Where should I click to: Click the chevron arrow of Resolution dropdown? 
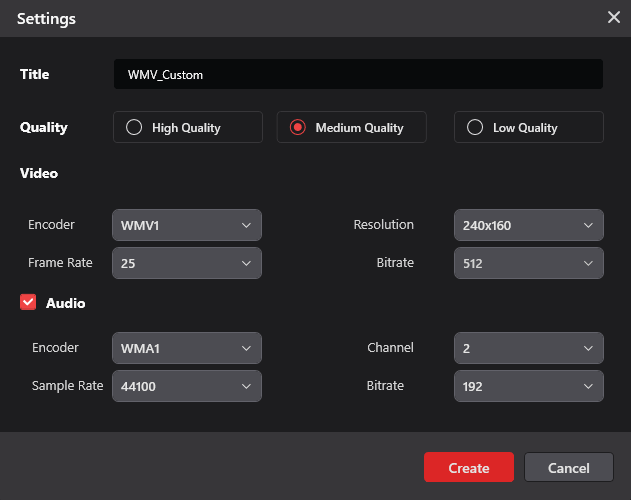click(588, 225)
